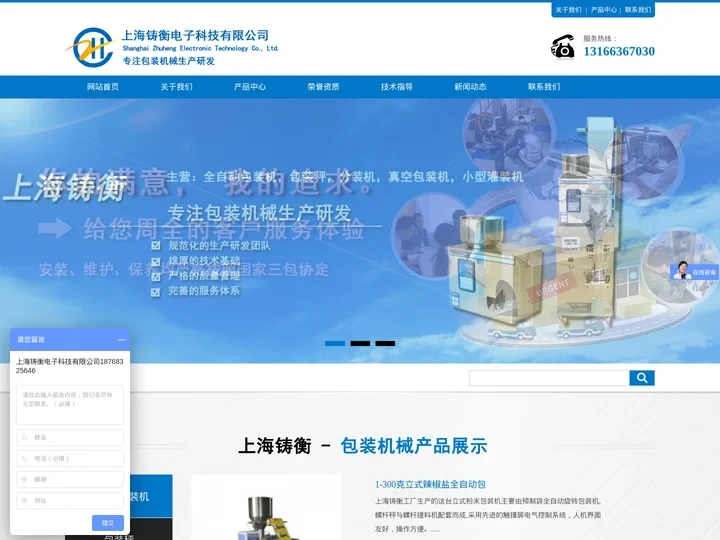Submit the message with the 提交 button
The width and height of the screenshot is (720, 540).
[x=108, y=523]
